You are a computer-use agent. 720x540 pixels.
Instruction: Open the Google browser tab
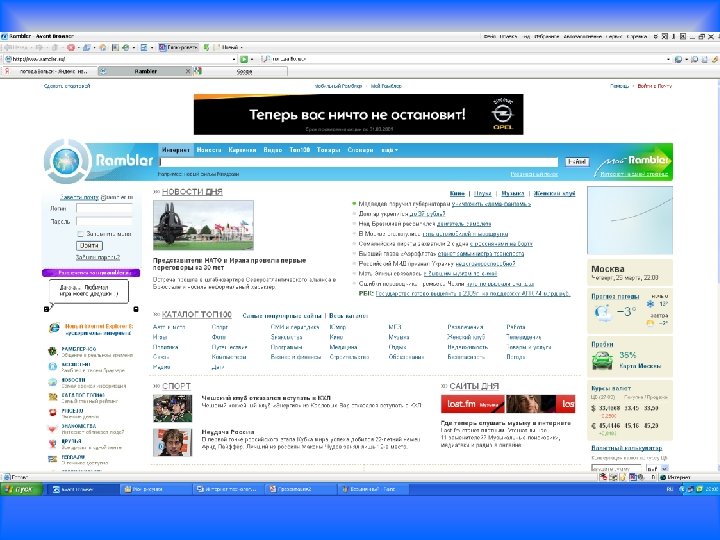coord(240,71)
